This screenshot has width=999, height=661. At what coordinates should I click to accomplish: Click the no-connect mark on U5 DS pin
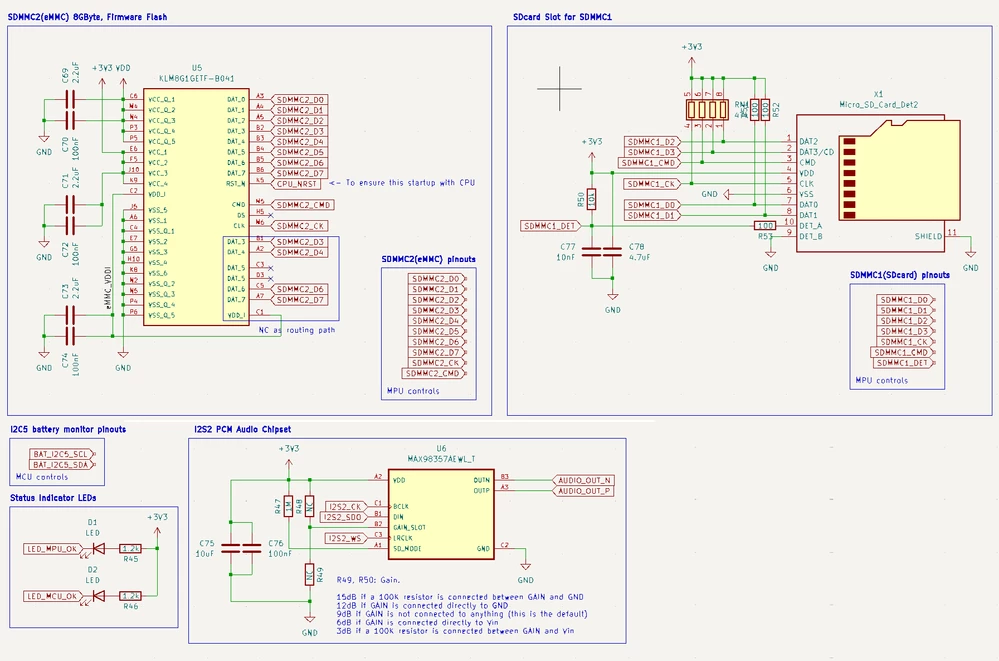[x=271, y=215]
